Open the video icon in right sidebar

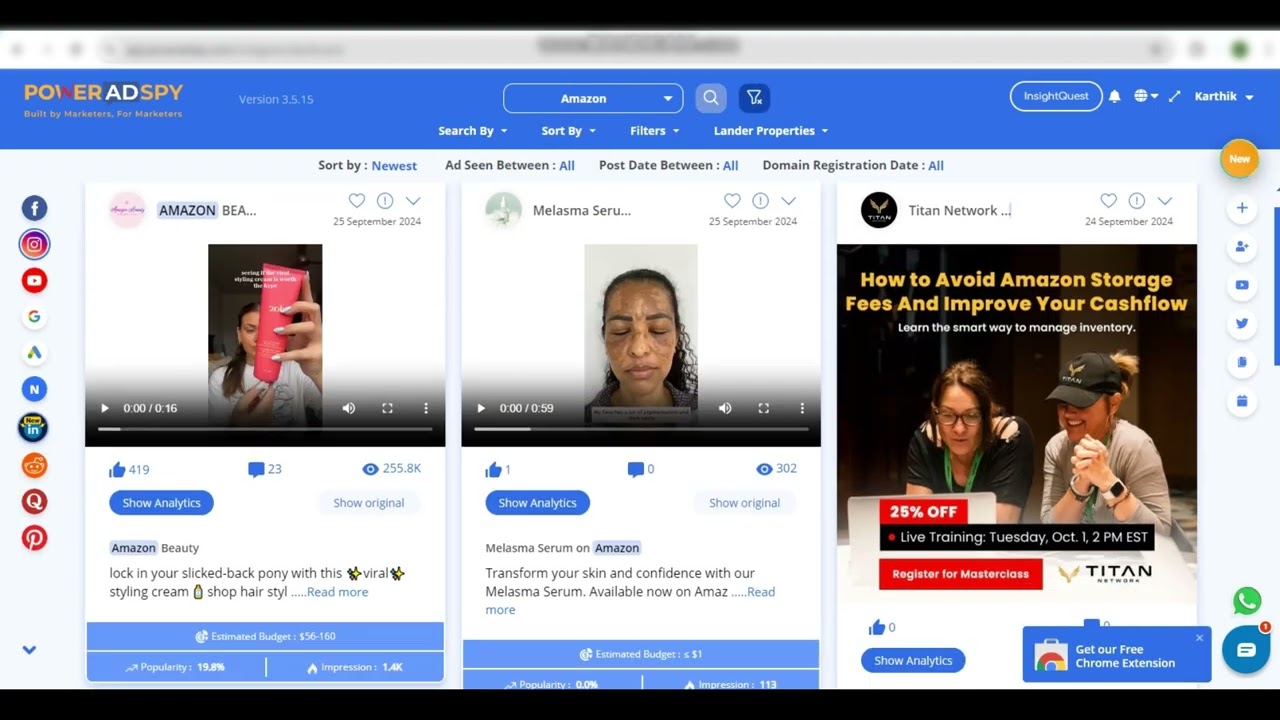[x=1242, y=285]
